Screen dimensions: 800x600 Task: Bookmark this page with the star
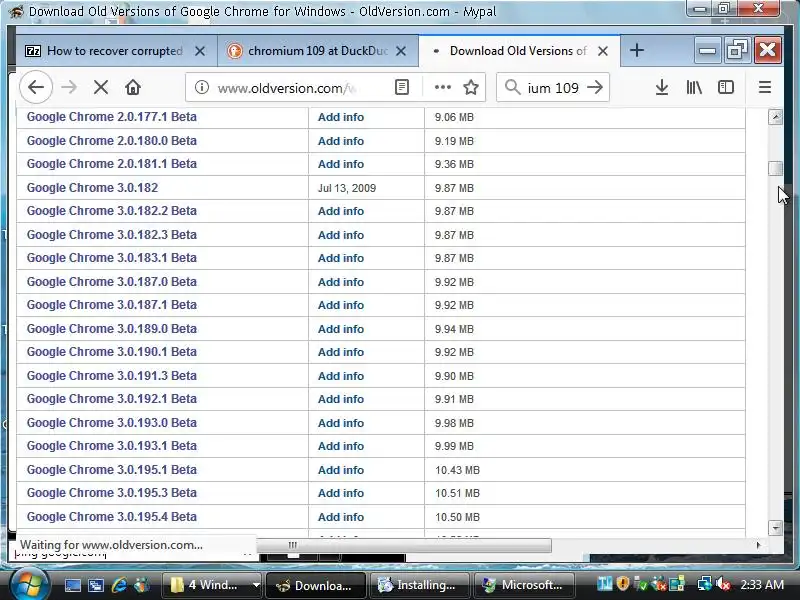click(x=471, y=87)
